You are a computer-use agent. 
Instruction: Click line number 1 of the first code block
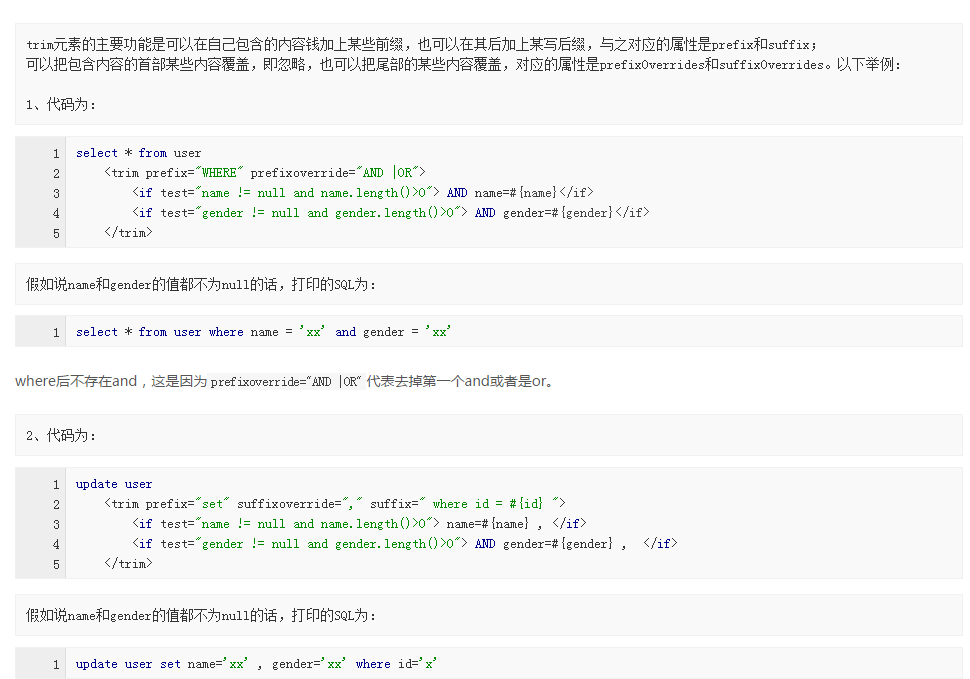click(x=55, y=152)
